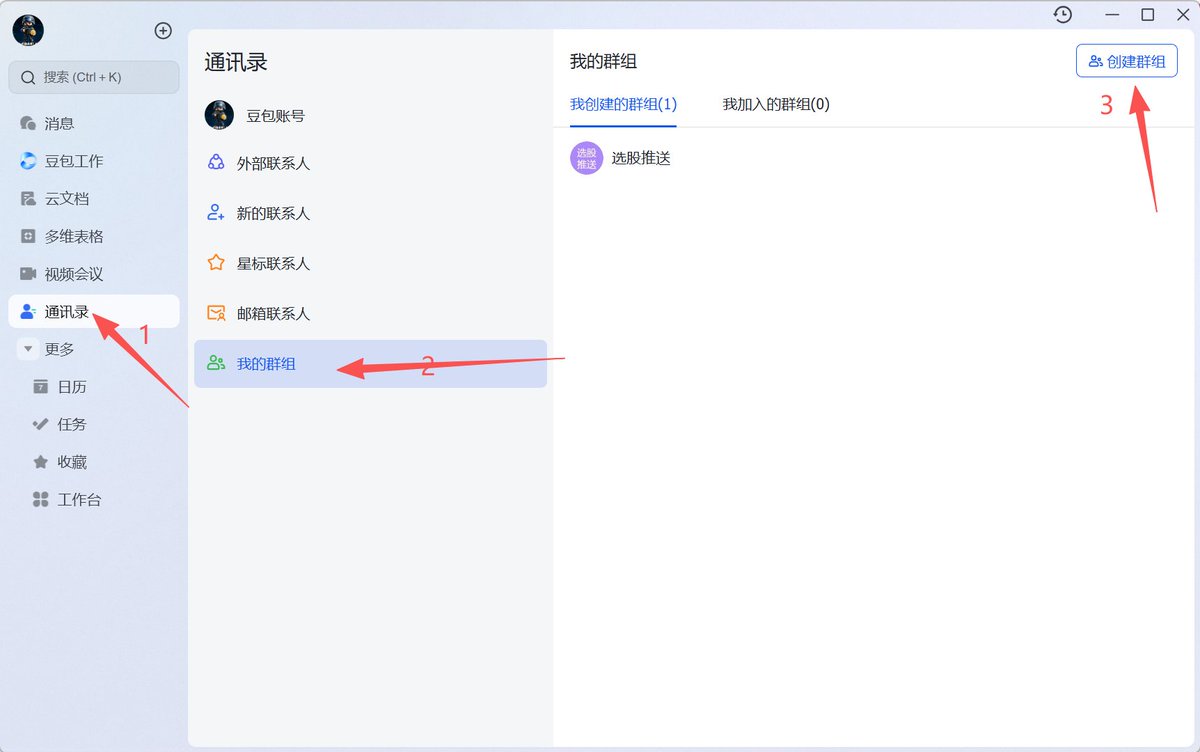Minimize the window

(x=1112, y=15)
